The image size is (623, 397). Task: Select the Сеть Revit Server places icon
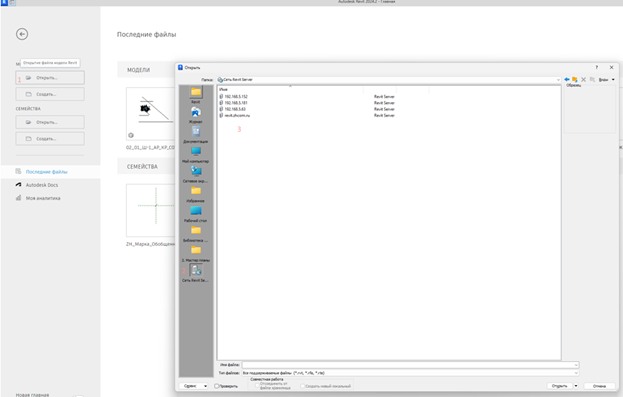[195, 273]
